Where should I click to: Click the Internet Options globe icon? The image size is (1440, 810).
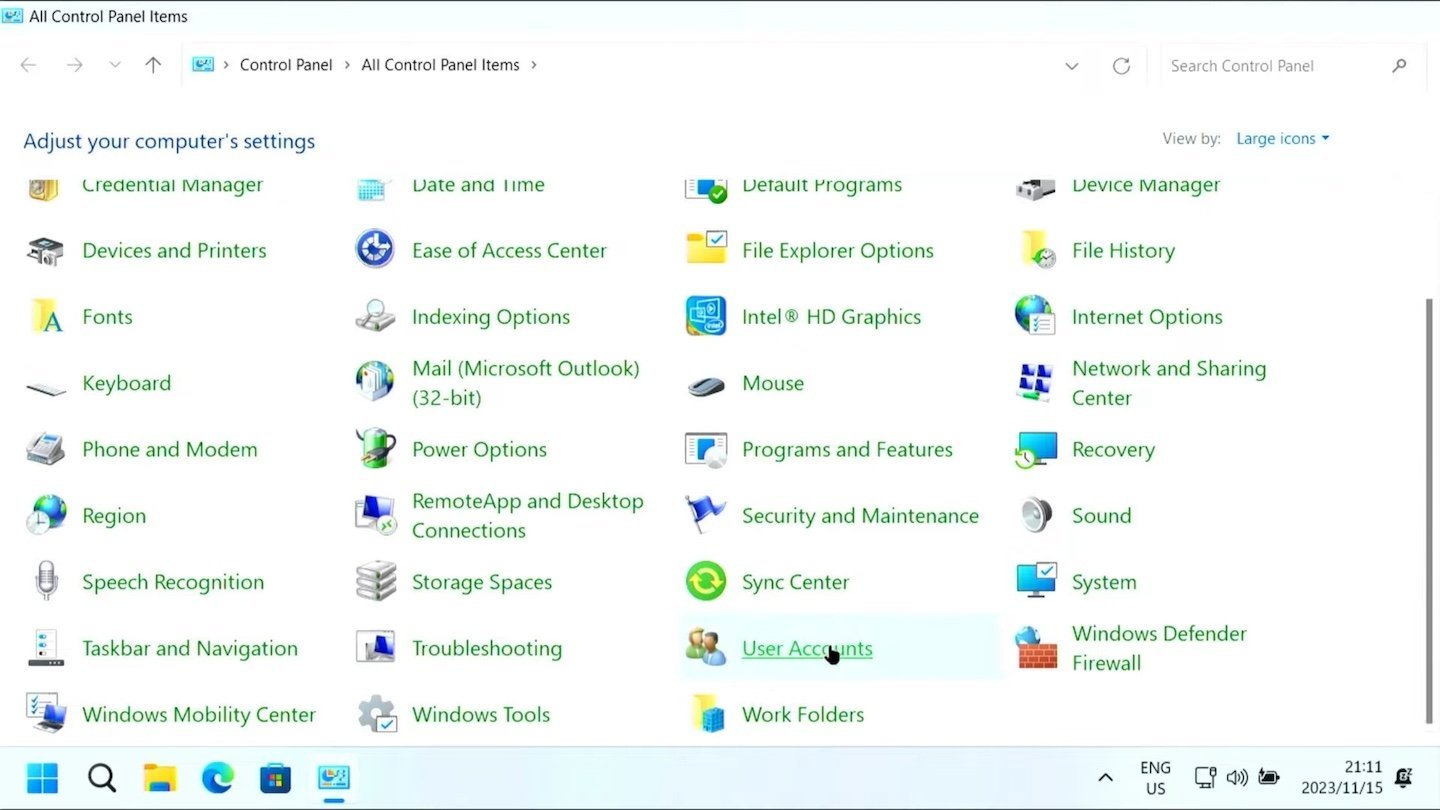1035,316
